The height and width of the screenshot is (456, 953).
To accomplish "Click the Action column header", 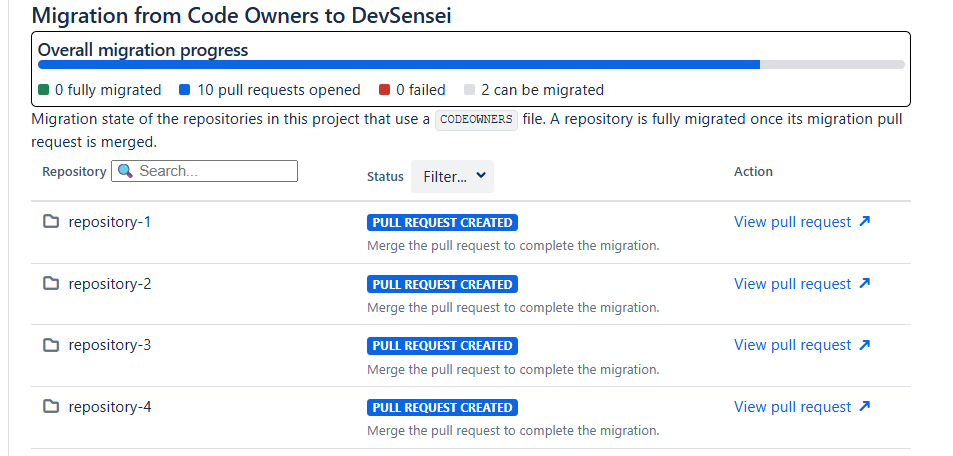I will [x=753, y=171].
